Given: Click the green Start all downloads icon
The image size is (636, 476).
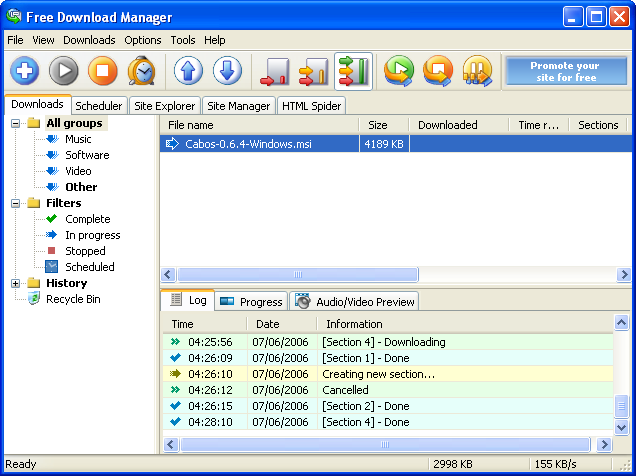Looking at the screenshot, I should (x=399, y=71).
